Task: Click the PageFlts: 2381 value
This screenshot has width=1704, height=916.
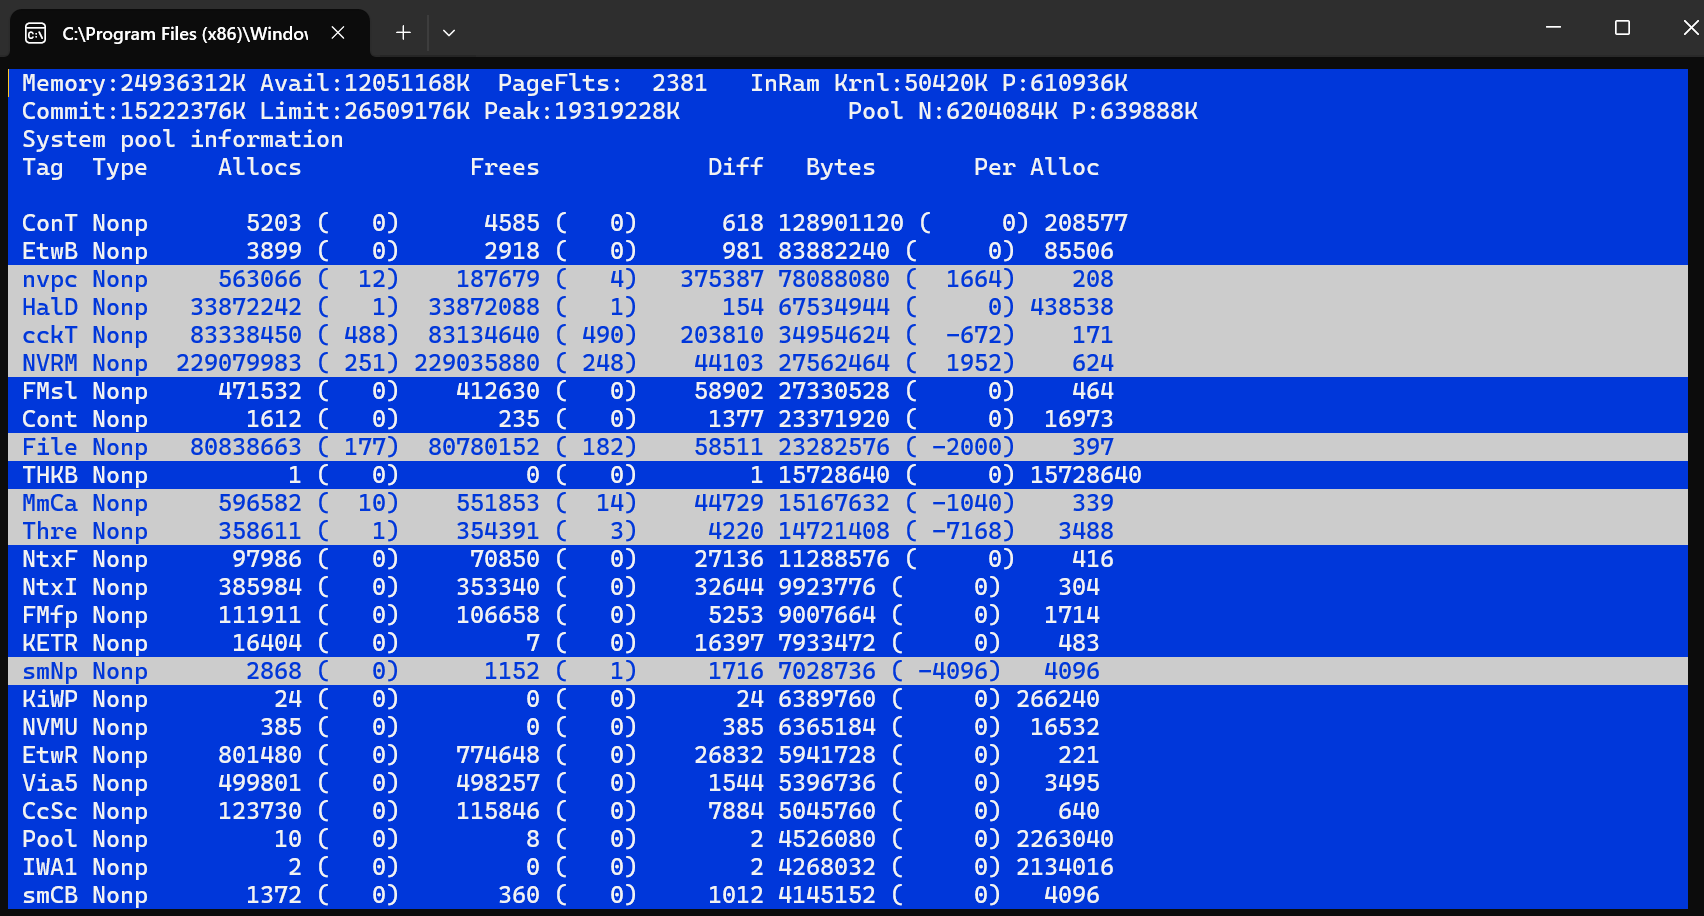Action: pyautogui.click(x=603, y=83)
